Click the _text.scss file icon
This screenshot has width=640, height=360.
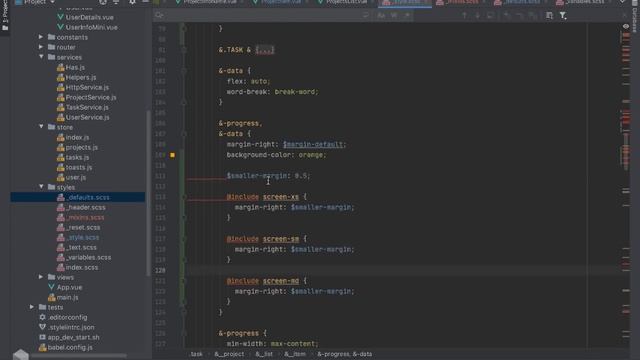coord(60,247)
